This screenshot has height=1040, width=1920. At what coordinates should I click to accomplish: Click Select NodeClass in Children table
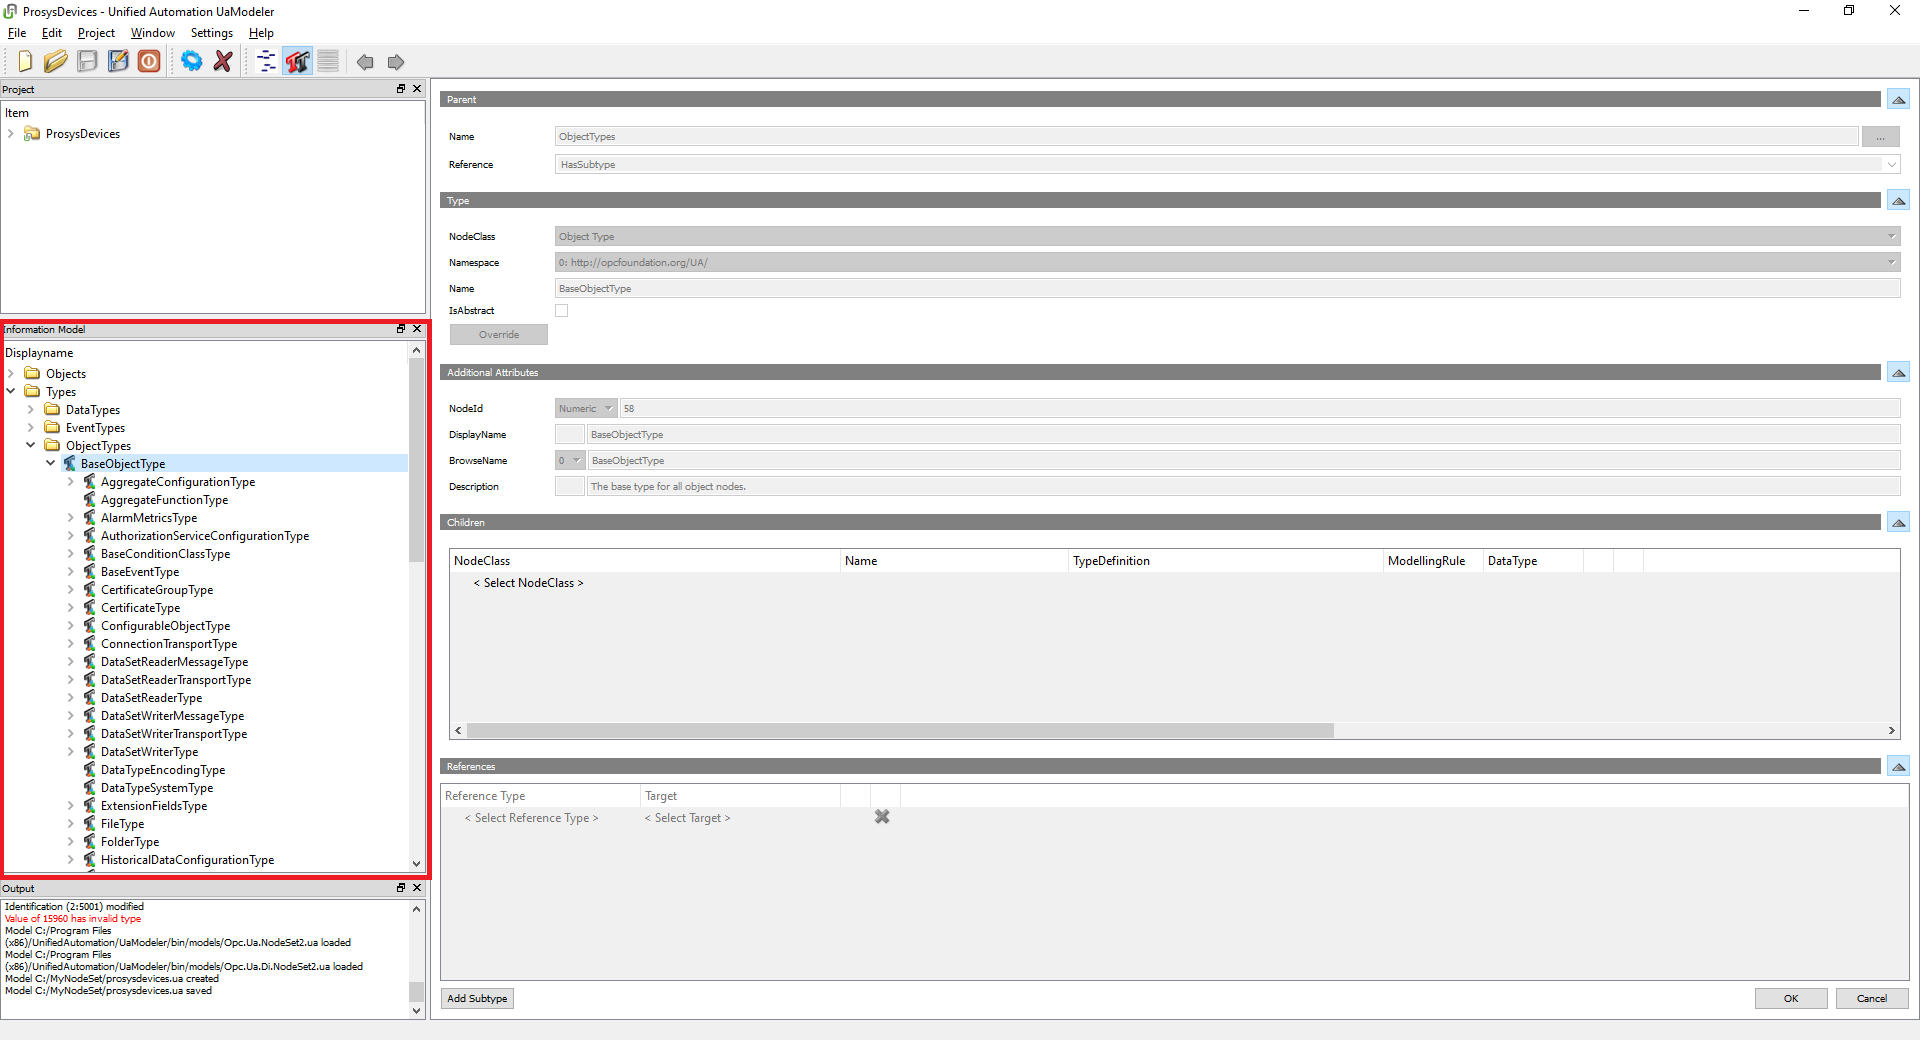click(x=529, y=583)
